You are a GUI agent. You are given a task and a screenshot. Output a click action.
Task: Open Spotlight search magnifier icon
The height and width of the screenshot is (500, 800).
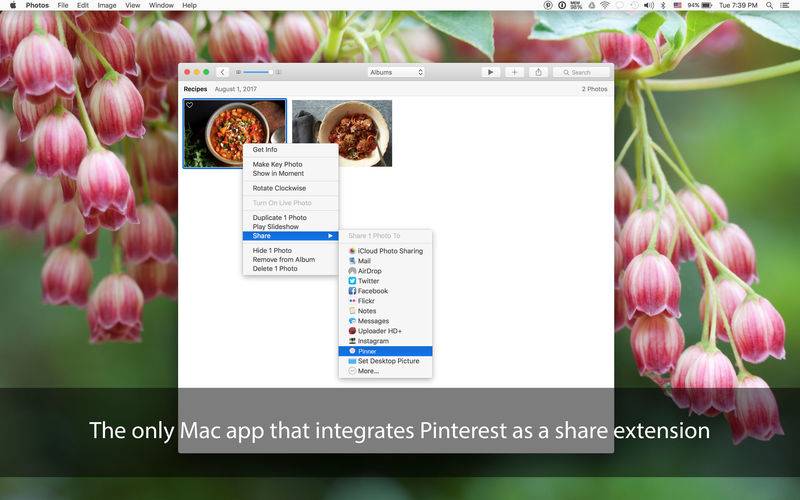(x=769, y=5)
